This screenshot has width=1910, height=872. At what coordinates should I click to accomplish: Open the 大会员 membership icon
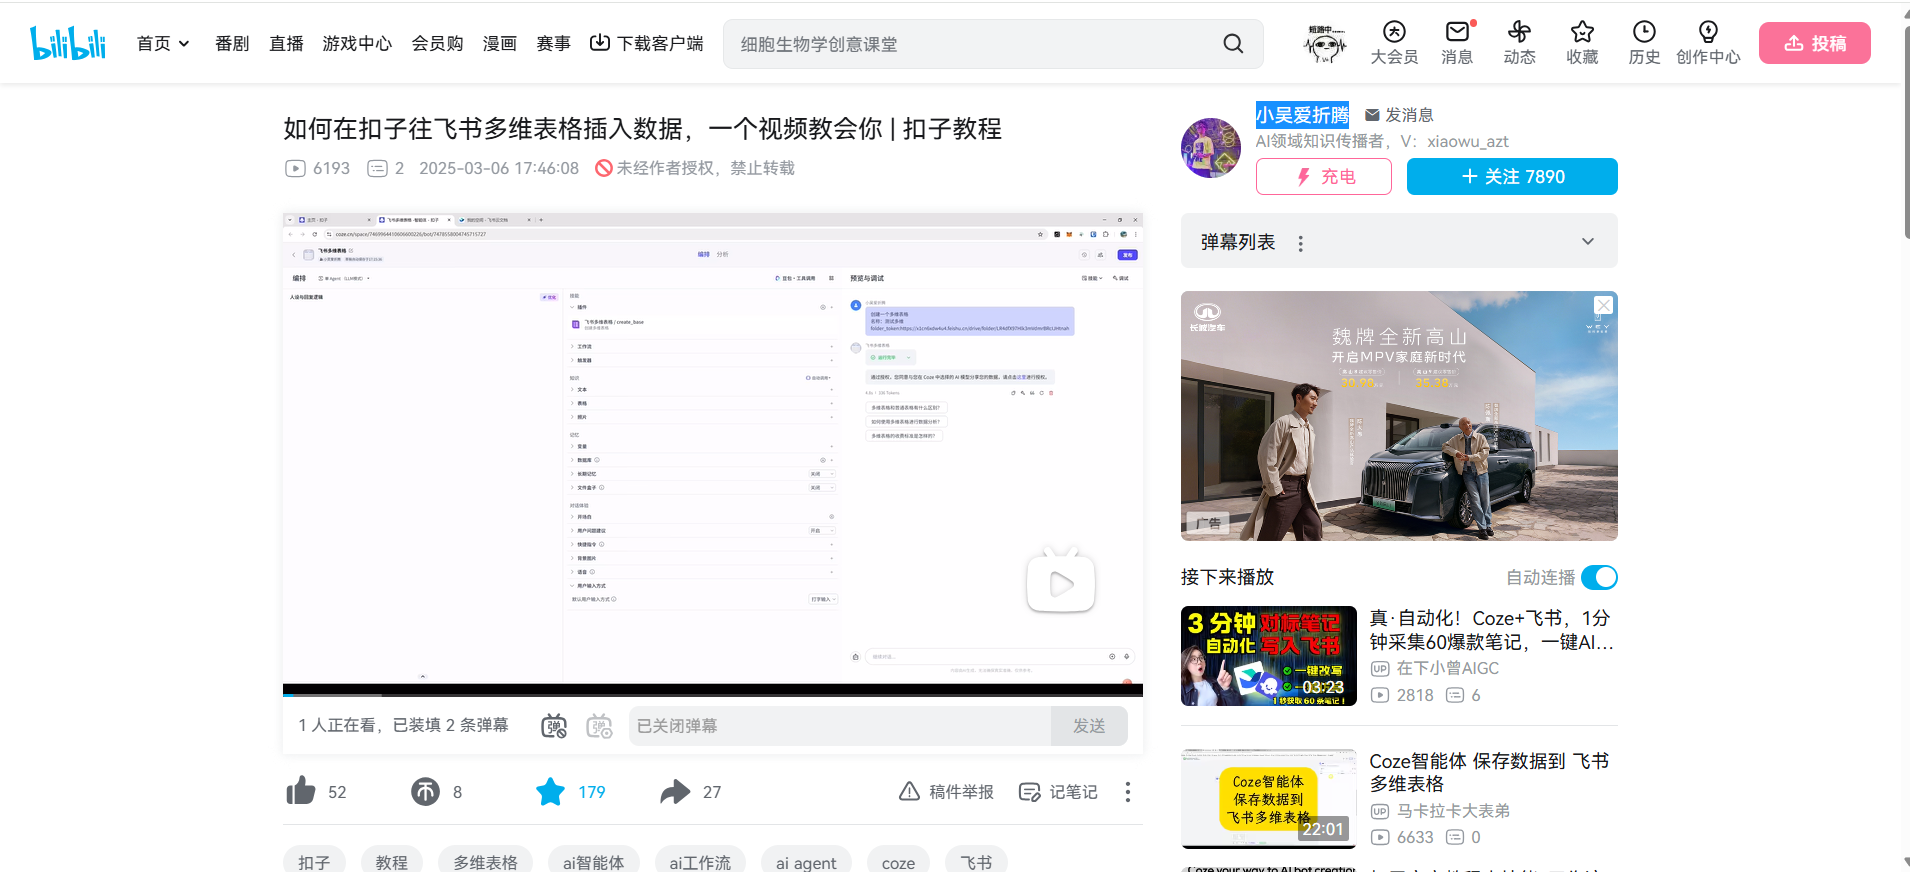pyautogui.click(x=1394, y=43)
